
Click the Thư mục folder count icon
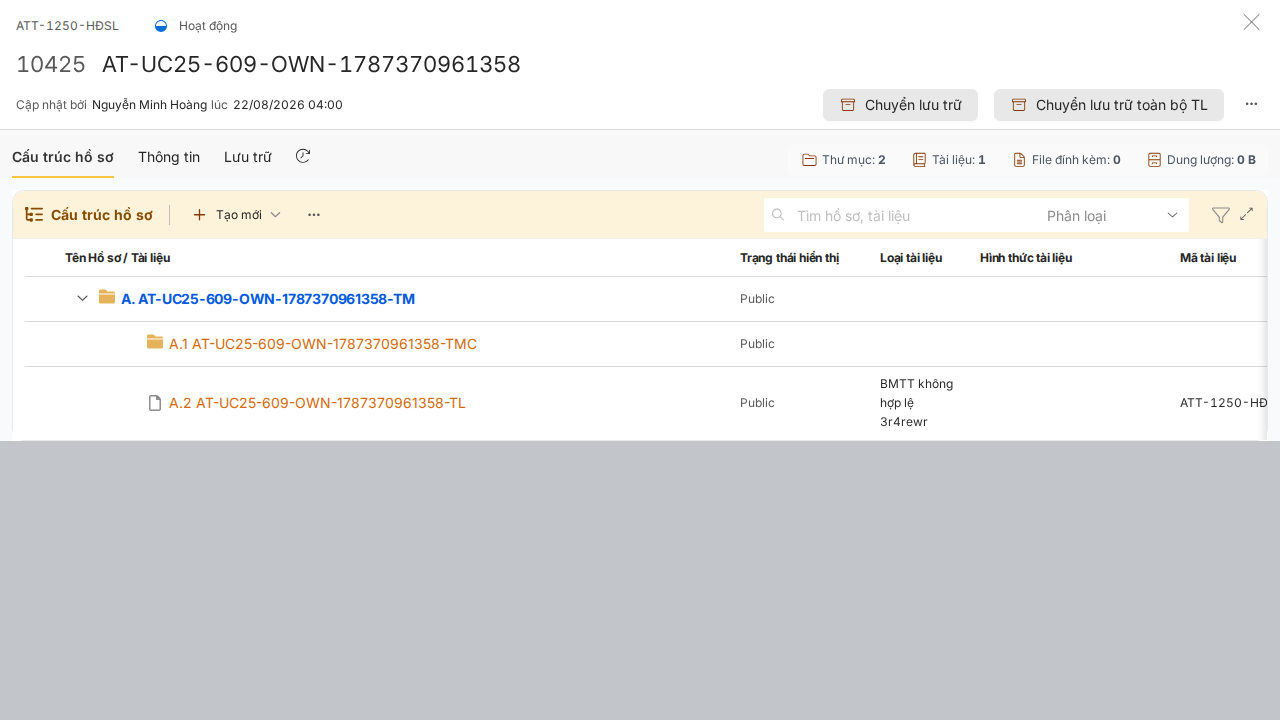coord(810,160)
